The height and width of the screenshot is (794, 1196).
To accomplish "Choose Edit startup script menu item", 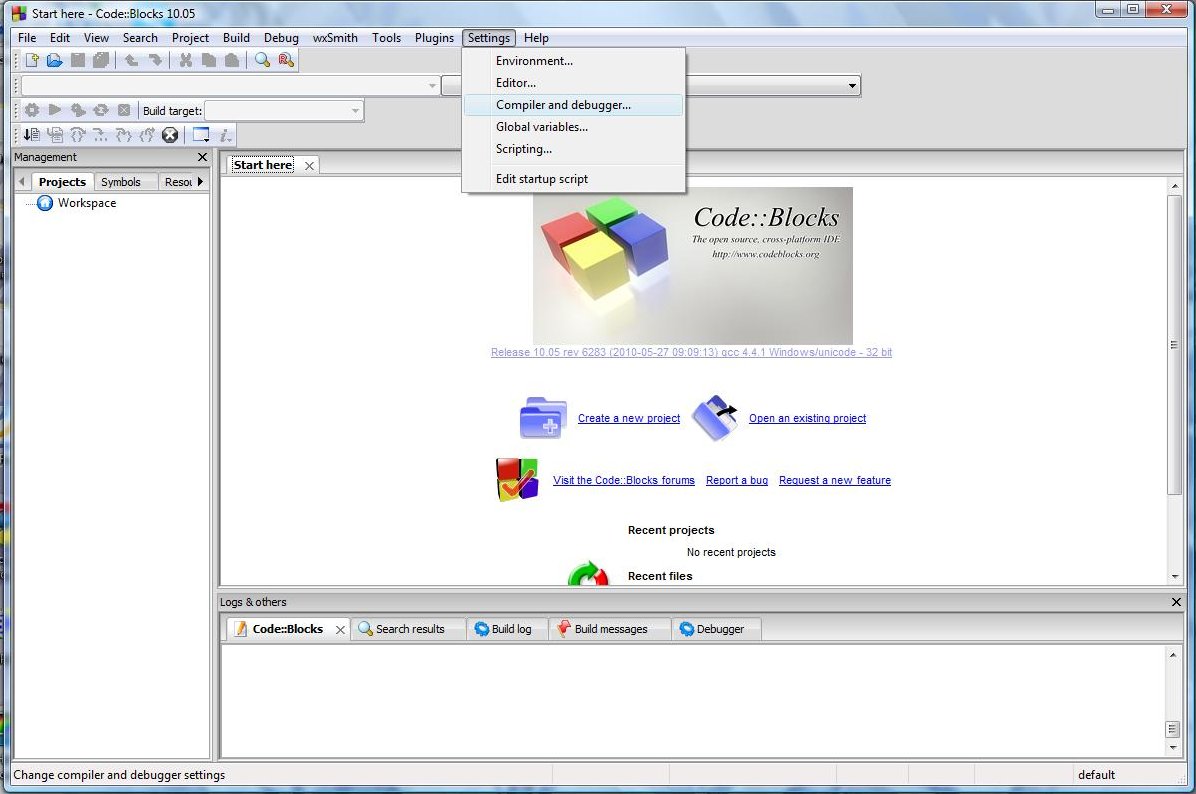I will pos(542,179).
